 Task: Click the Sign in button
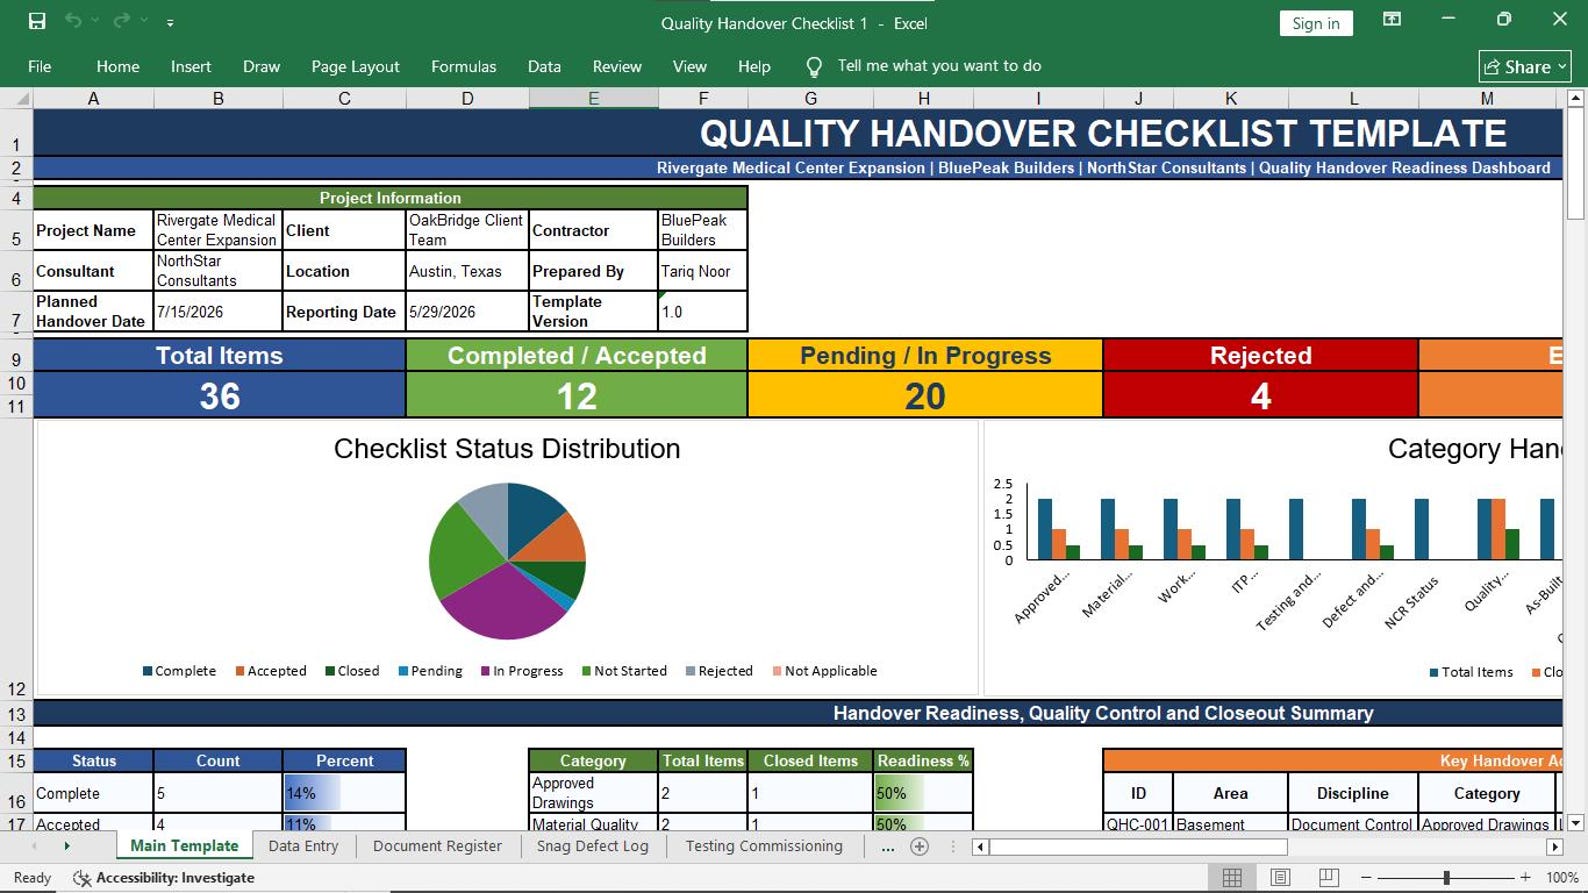1316,23
